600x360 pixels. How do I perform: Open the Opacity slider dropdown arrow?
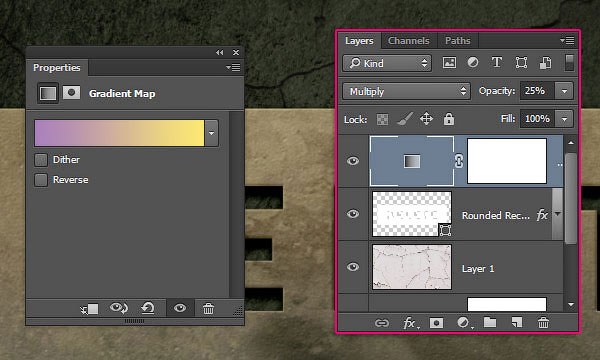564,91
